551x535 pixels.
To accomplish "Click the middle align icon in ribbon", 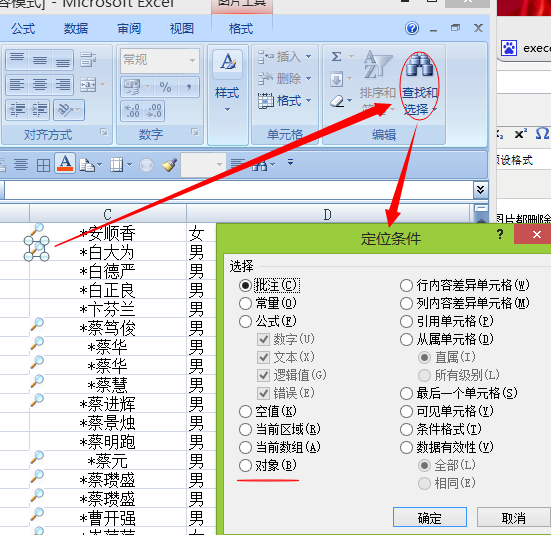I will pos(40,60).
